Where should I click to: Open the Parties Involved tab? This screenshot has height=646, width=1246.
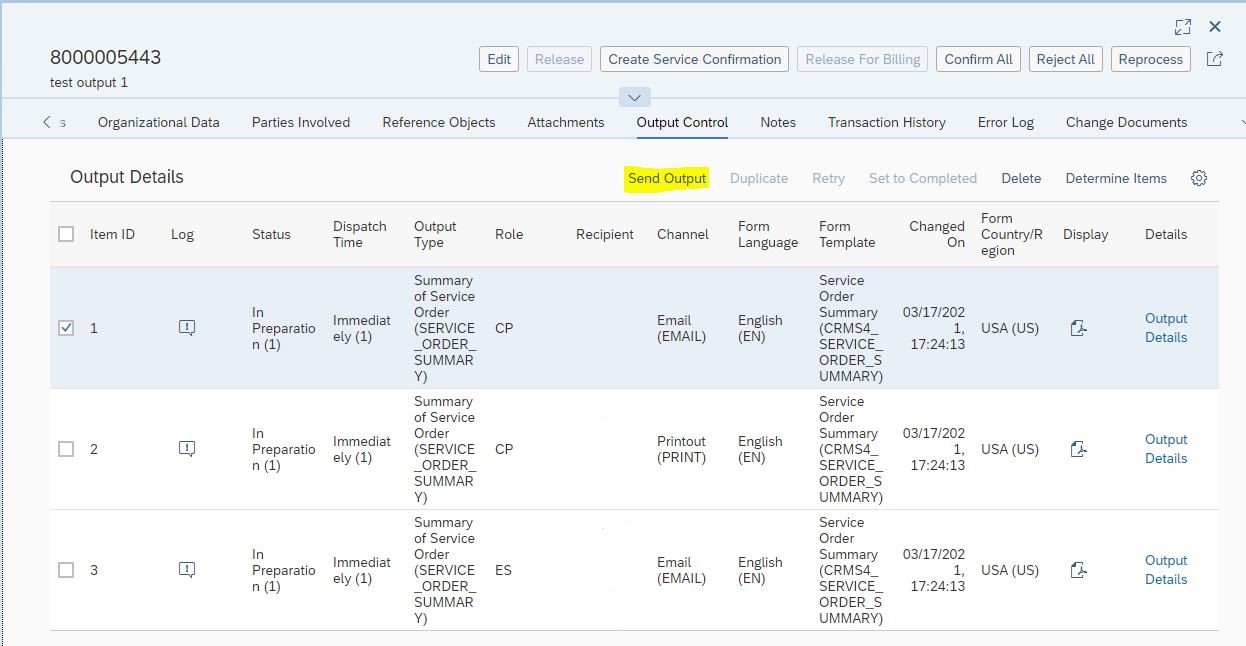click(301, 122)
